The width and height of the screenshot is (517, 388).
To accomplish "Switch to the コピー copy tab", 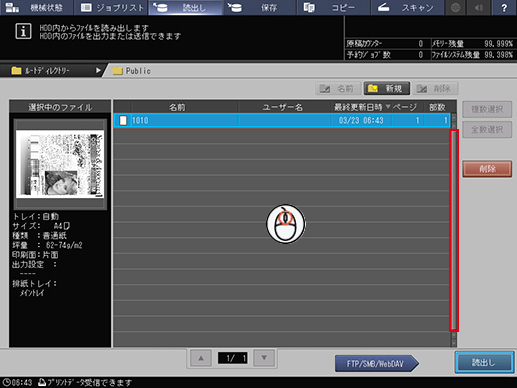I will [x=334, y=7].
